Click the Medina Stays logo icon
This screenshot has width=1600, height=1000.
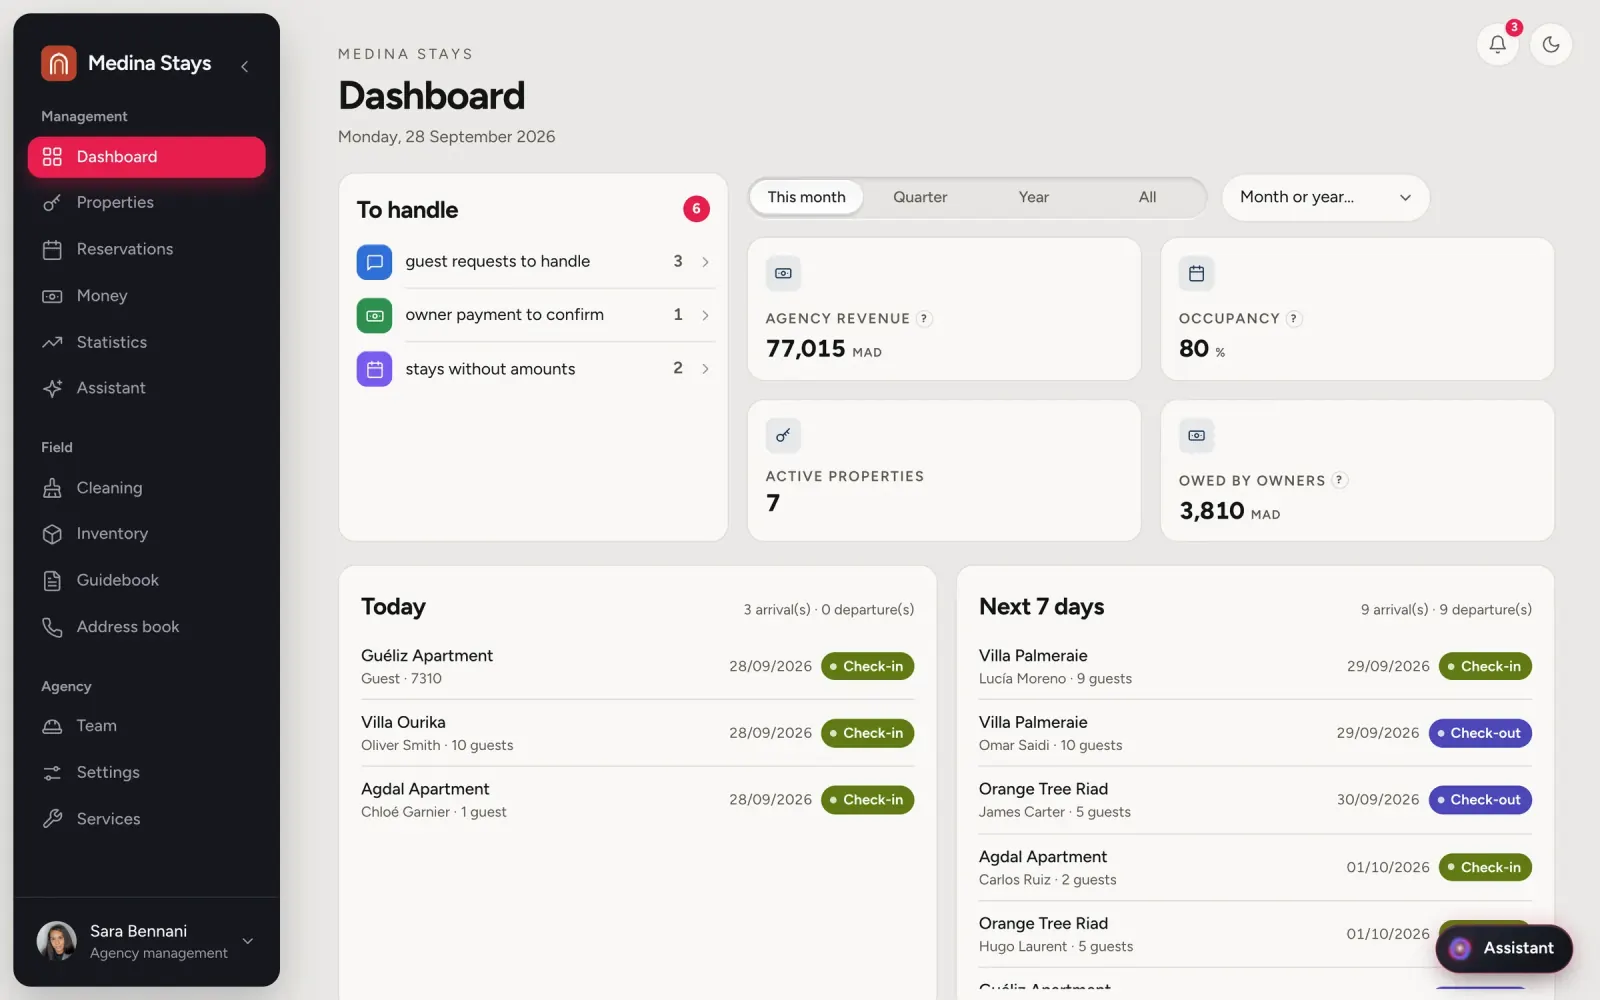(59, 63)
